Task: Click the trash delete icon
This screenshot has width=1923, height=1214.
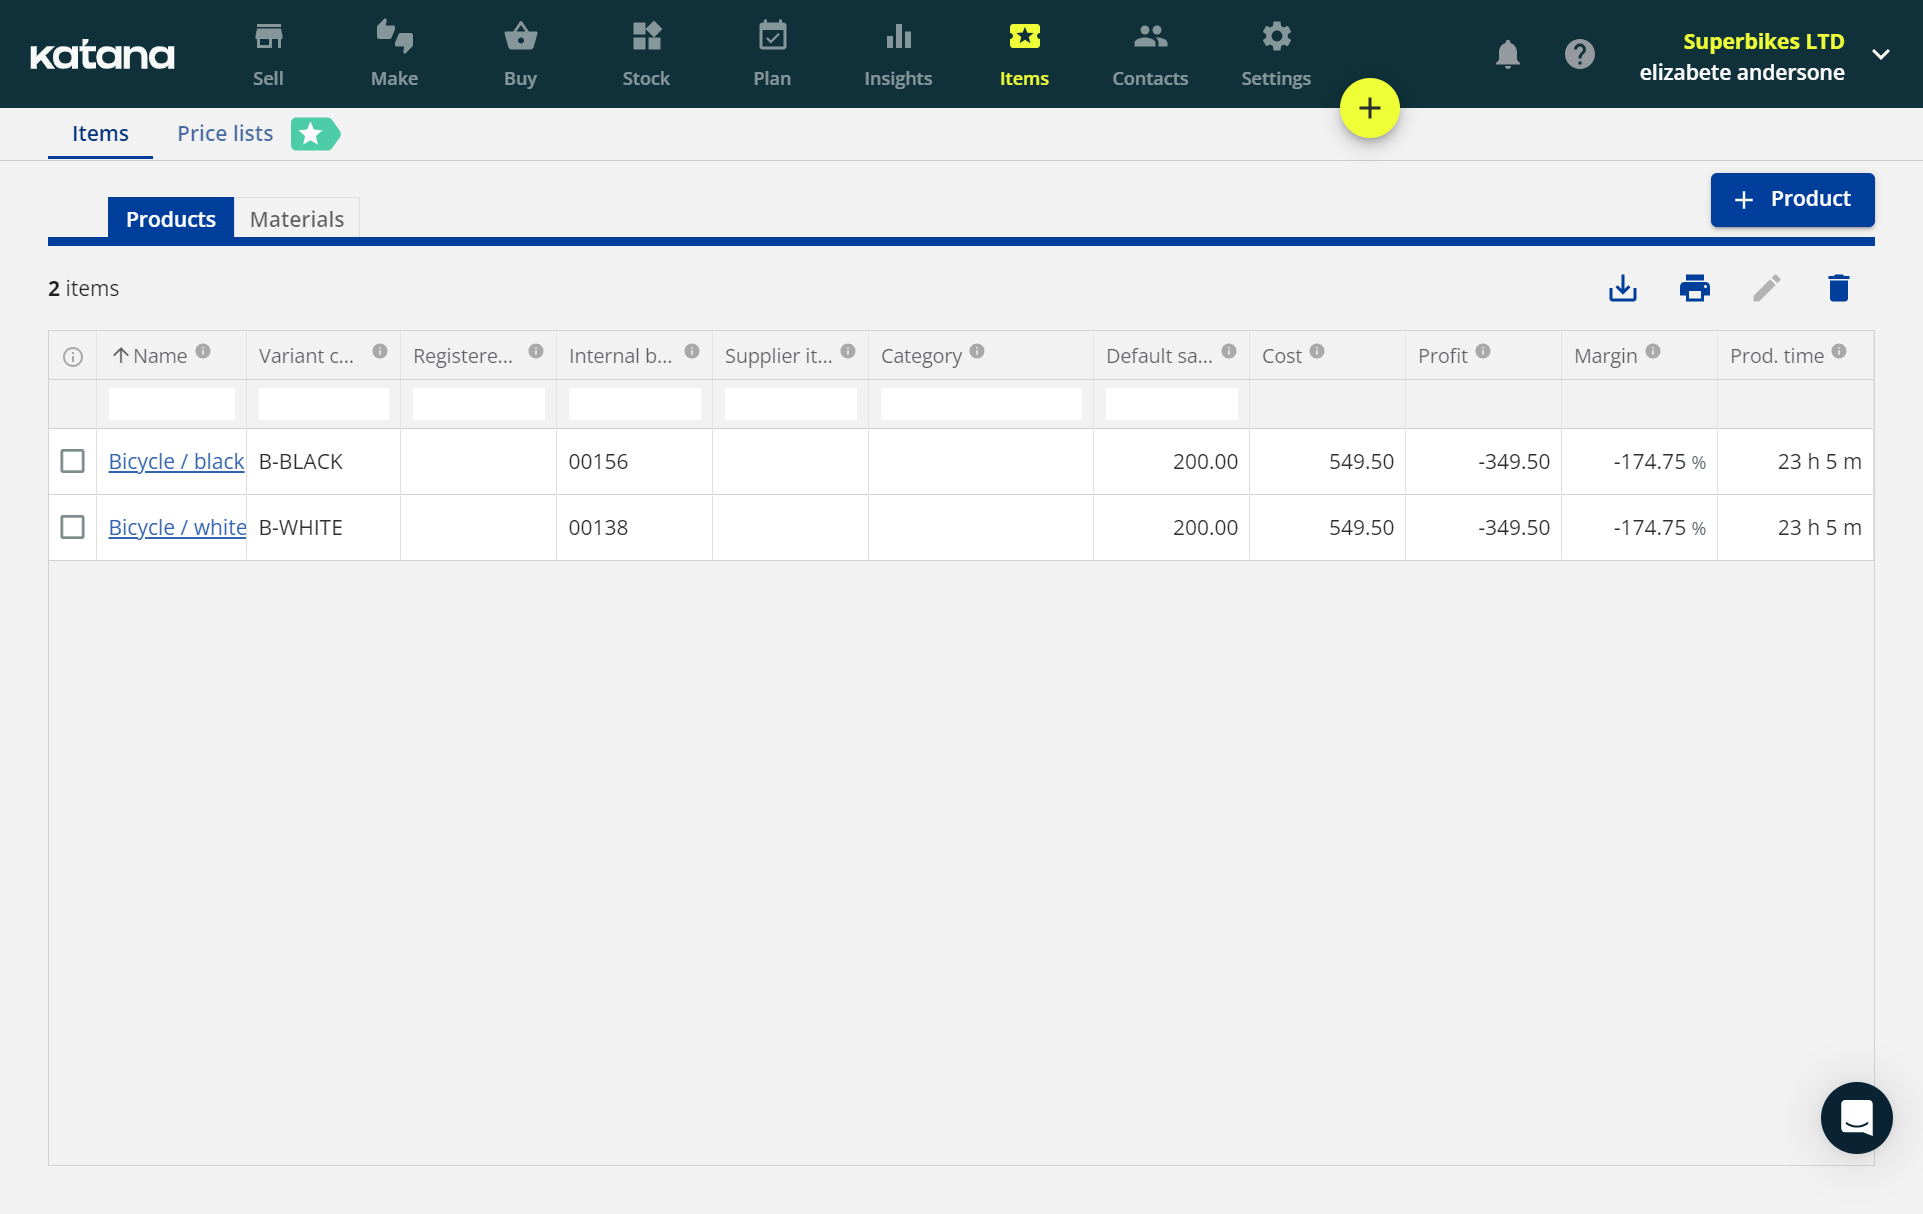Action: point(1838,288)
